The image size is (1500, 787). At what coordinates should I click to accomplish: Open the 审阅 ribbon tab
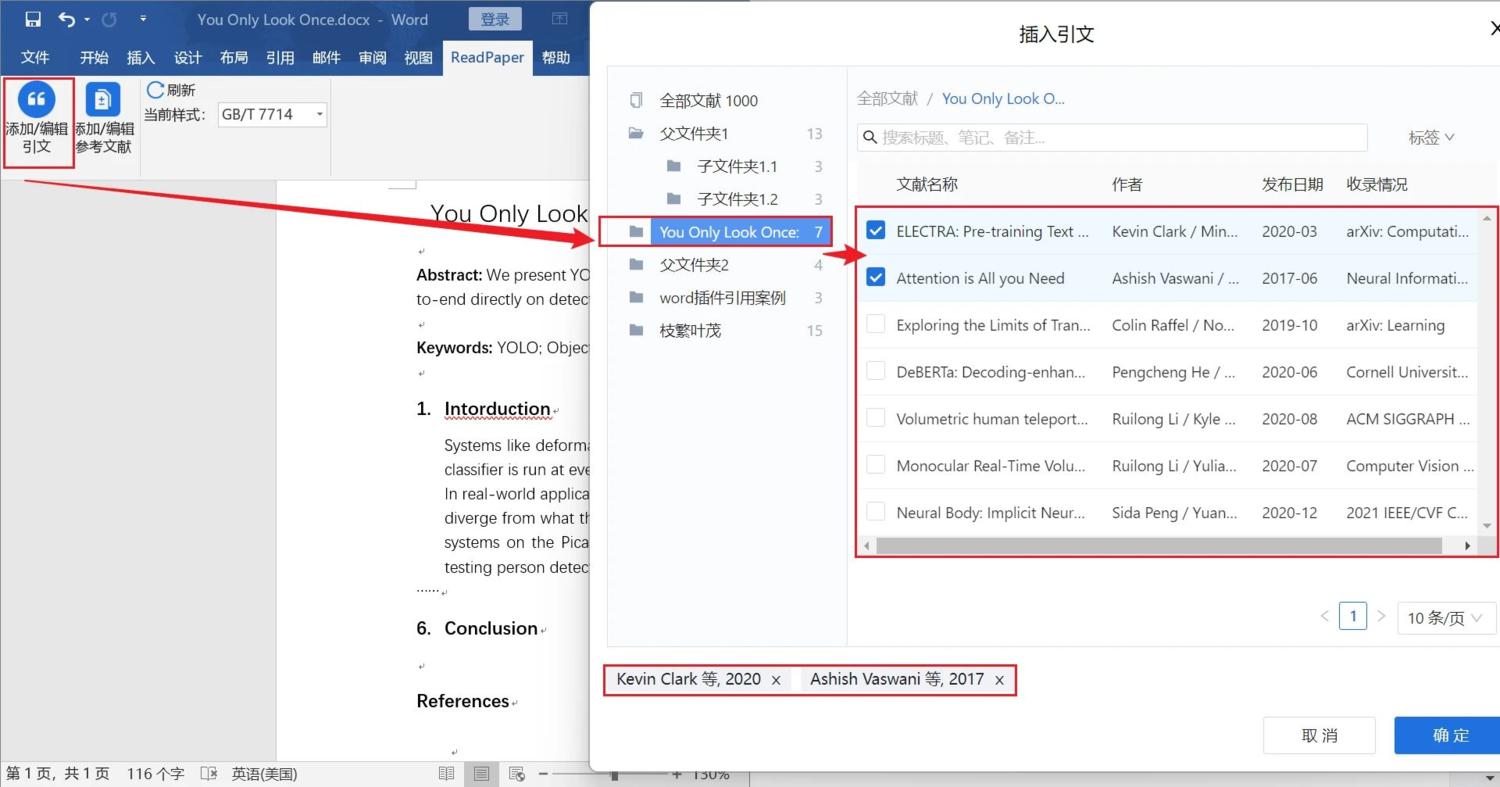372,57
